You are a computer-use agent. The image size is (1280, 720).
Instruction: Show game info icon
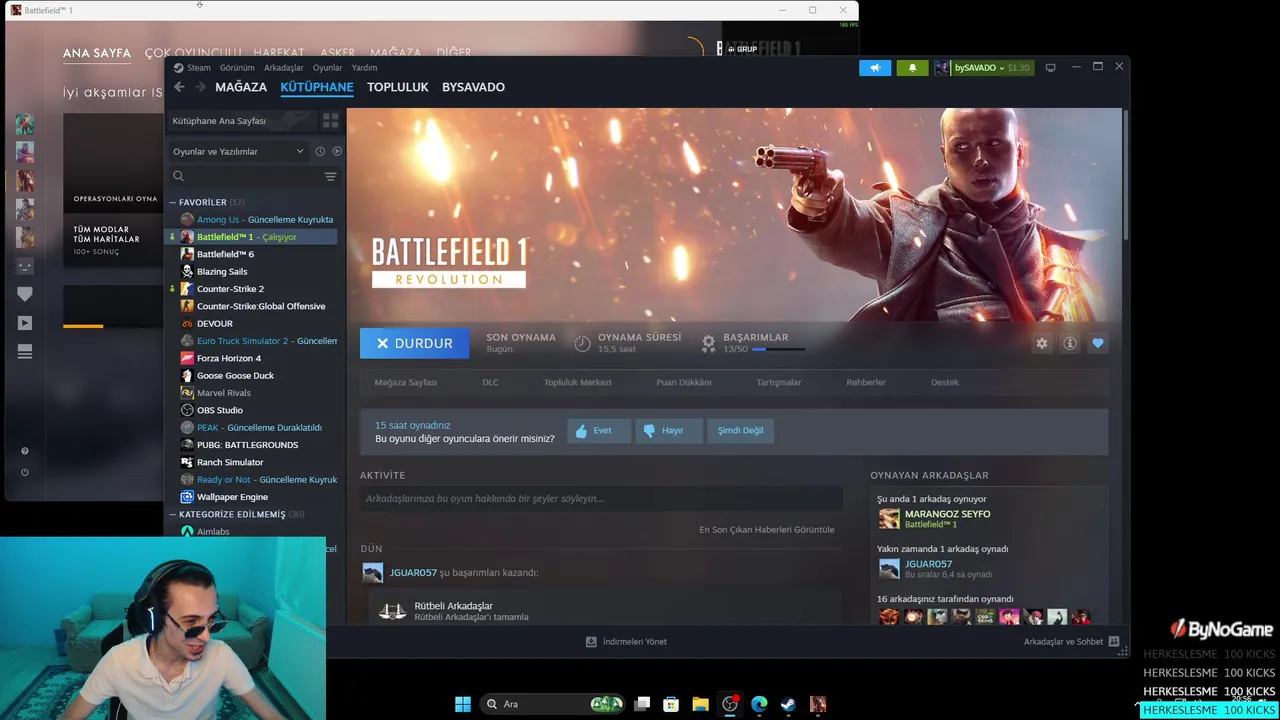click(1070, 343)
